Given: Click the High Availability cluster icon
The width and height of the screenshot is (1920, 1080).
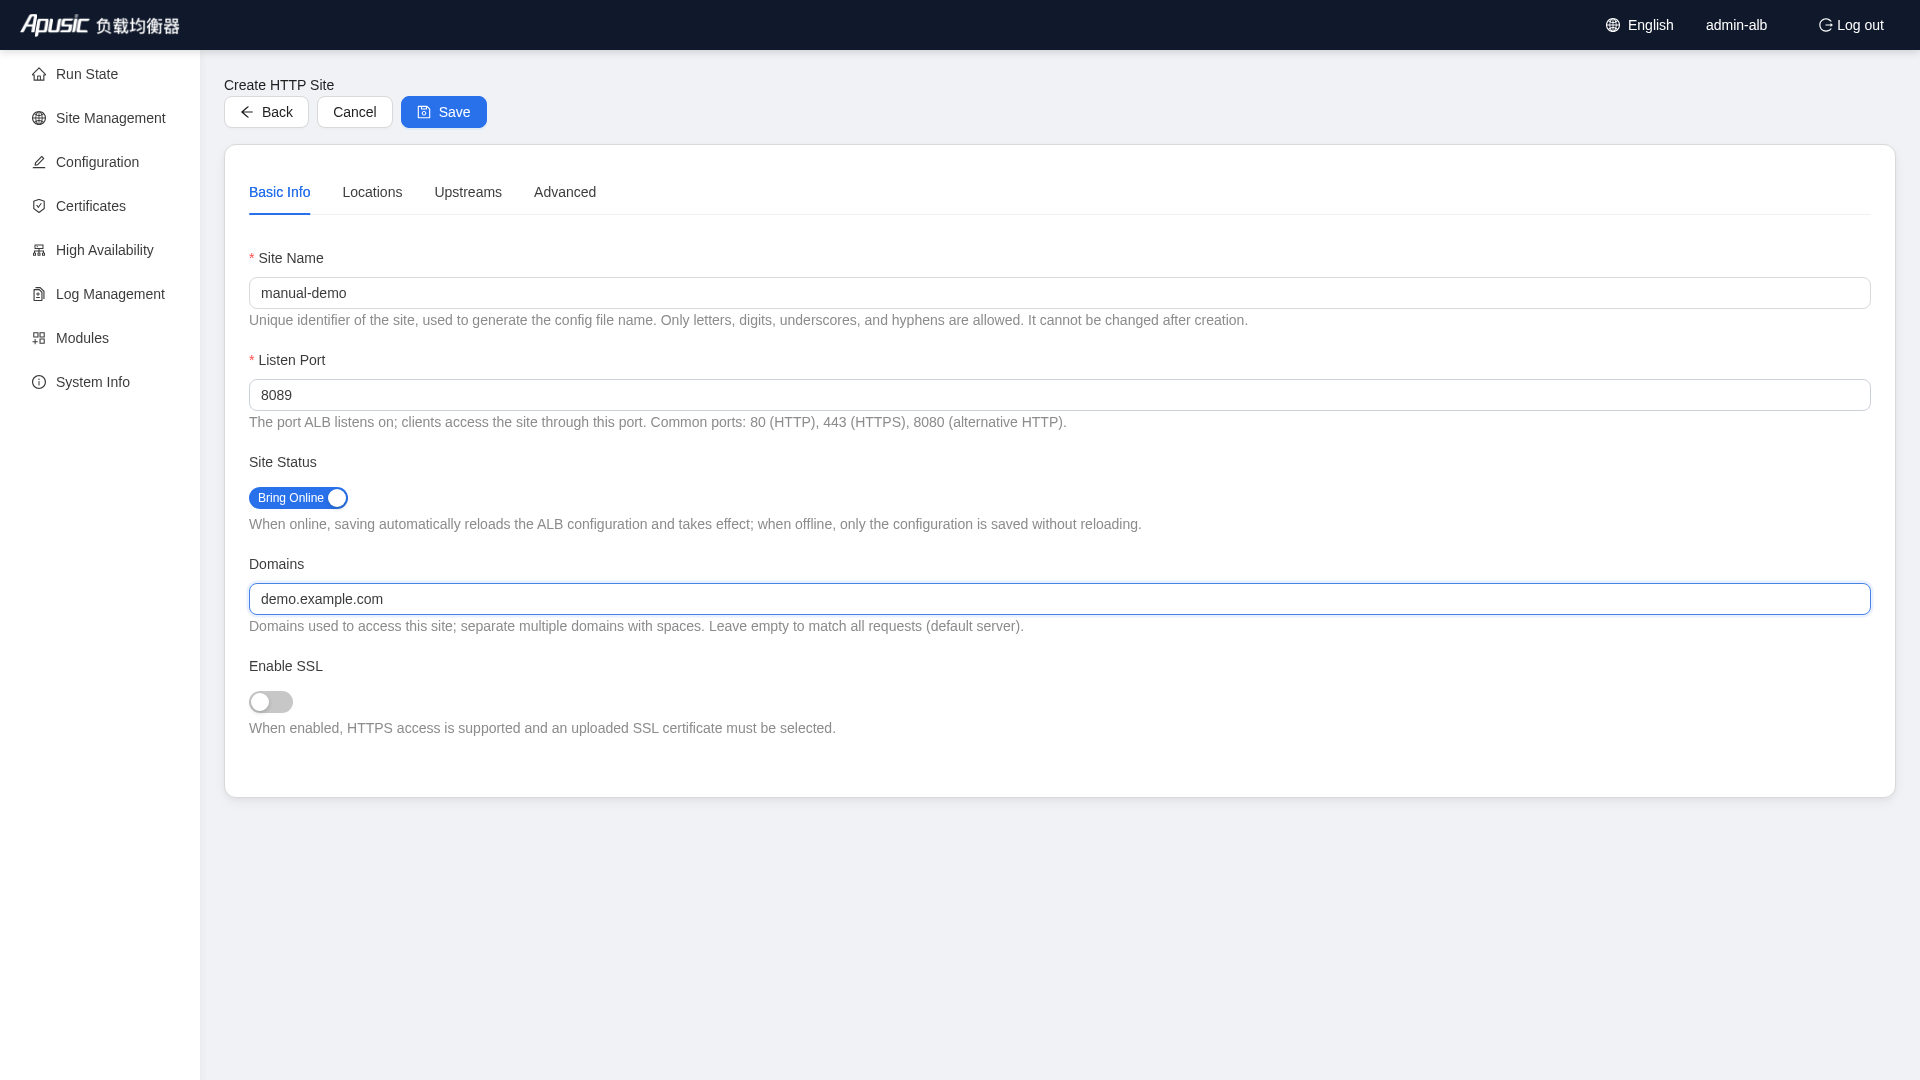Looking at the screenshot, I should point(39,250).
